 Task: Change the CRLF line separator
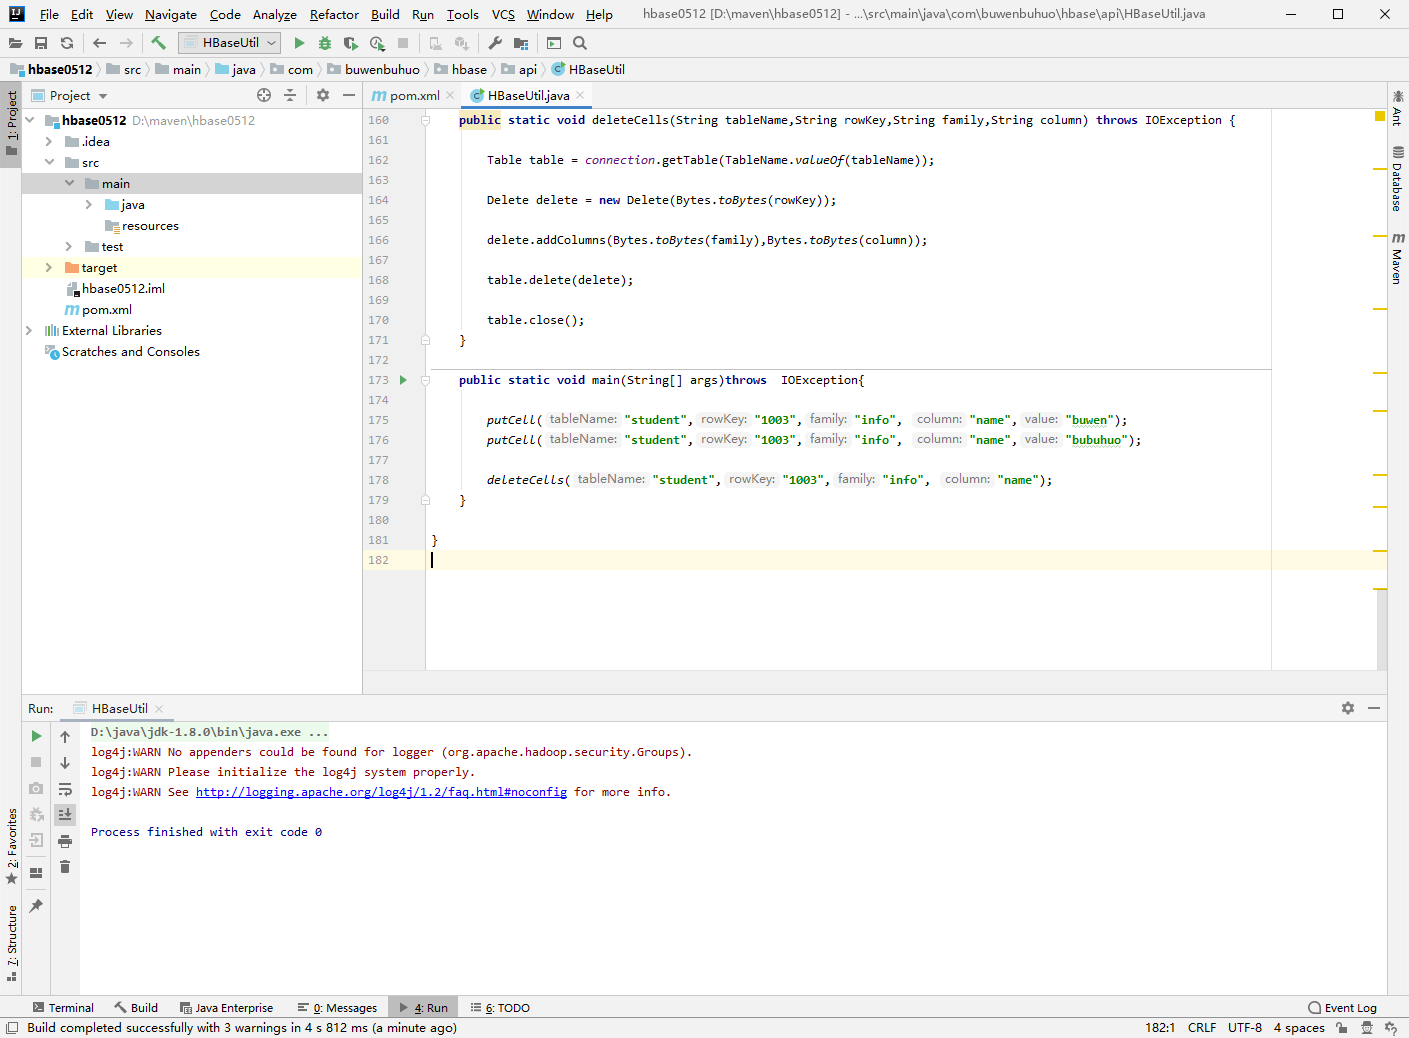[x=1202, y=1027]
